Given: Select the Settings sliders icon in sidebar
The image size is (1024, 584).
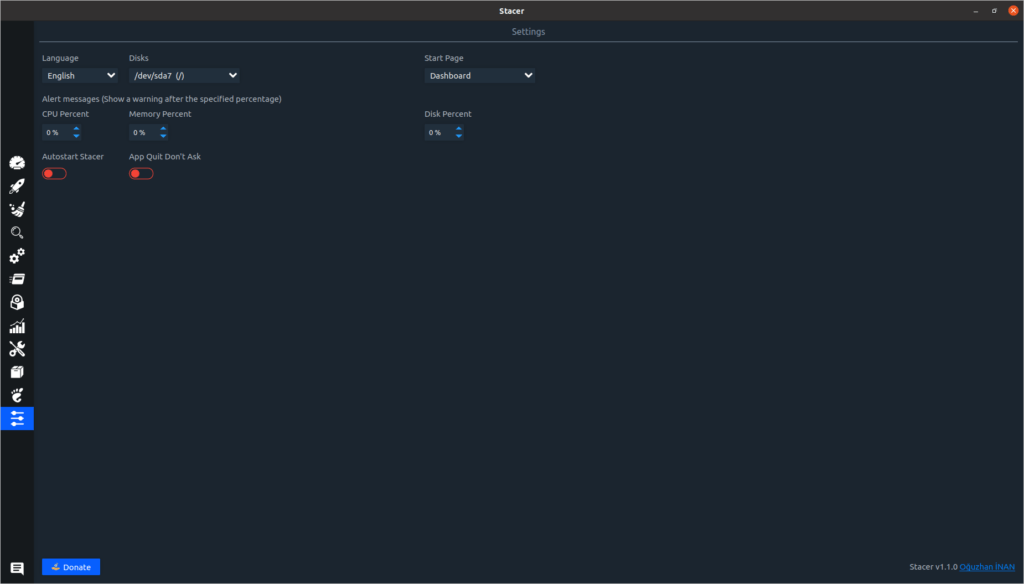Looking at the screenshot, I should 17,418.
